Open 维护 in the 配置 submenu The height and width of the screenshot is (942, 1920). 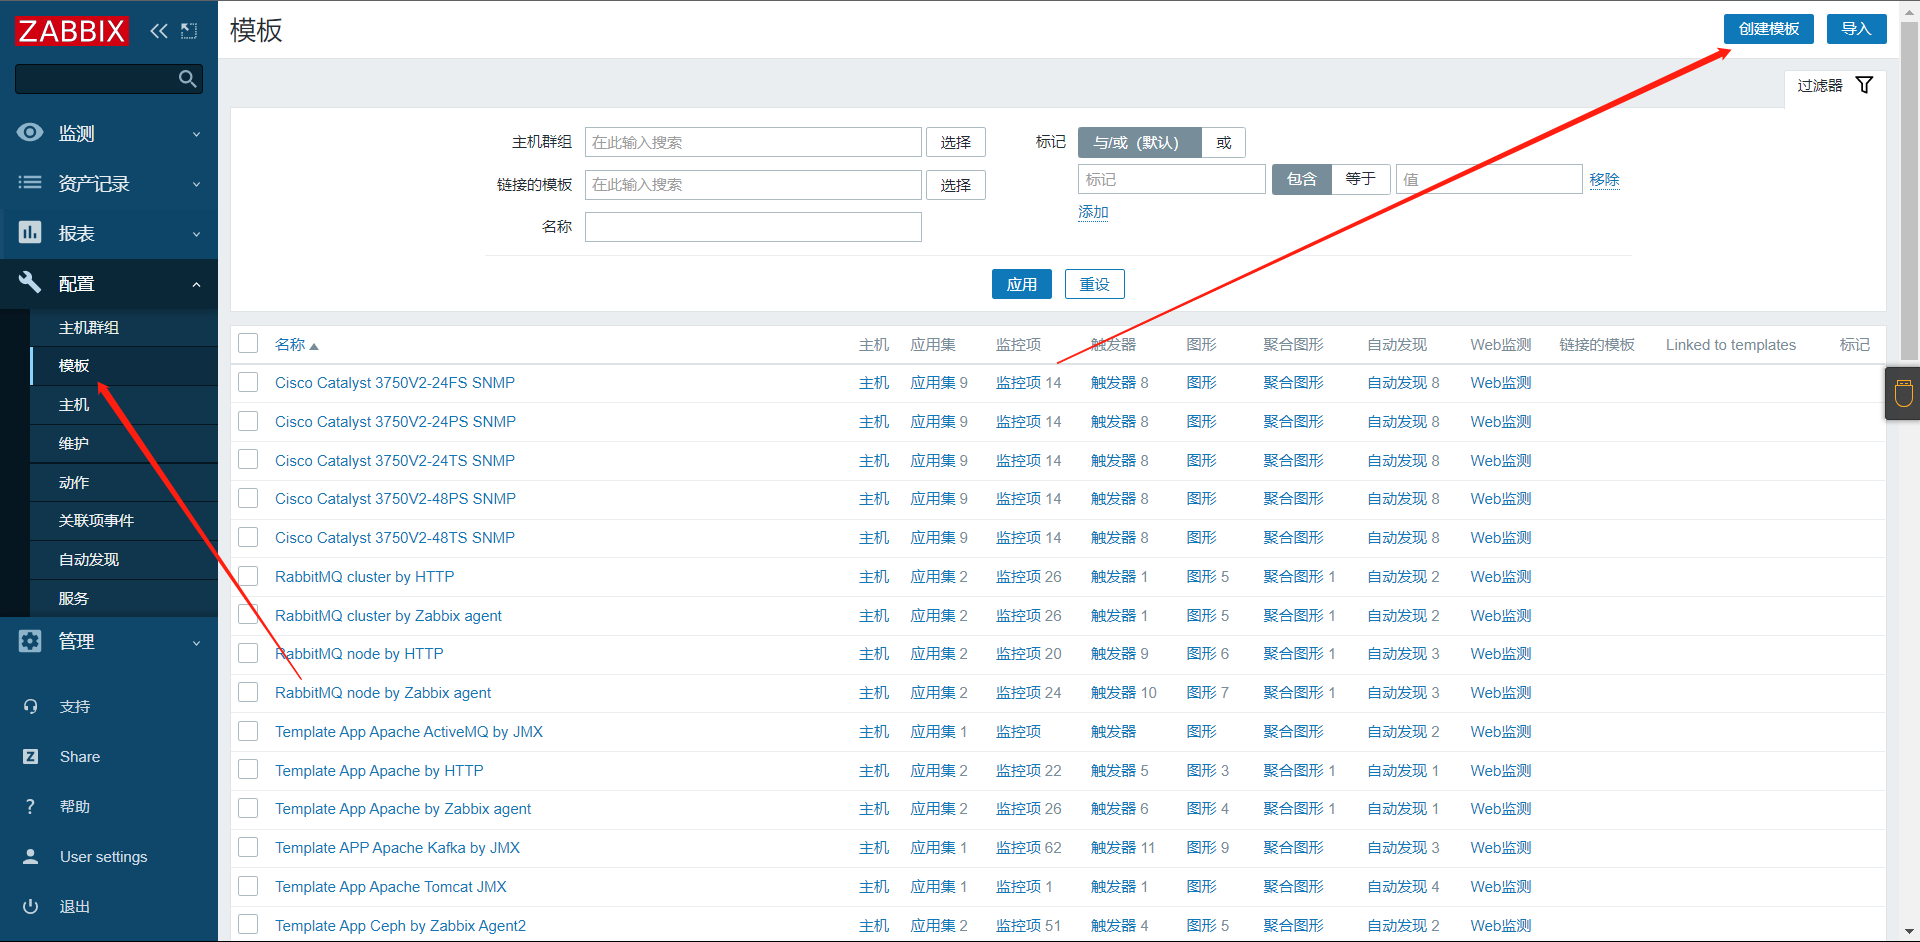[x=124, y=444]
